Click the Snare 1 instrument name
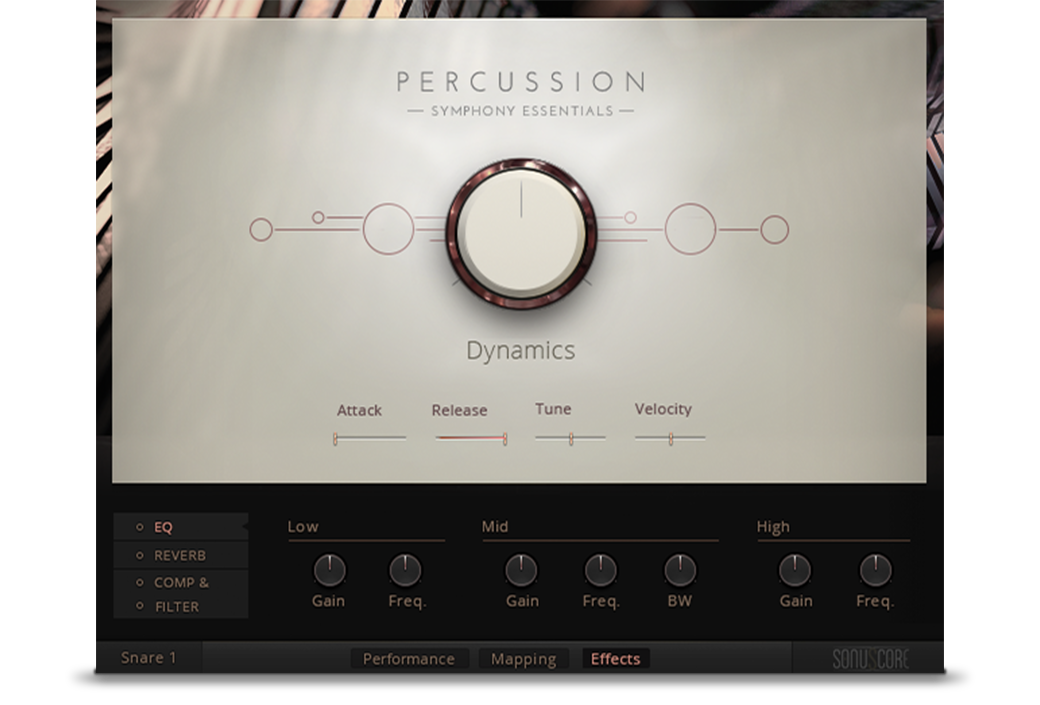The width and height of the screenshot is (1040, 705). [x=149, y=657]
